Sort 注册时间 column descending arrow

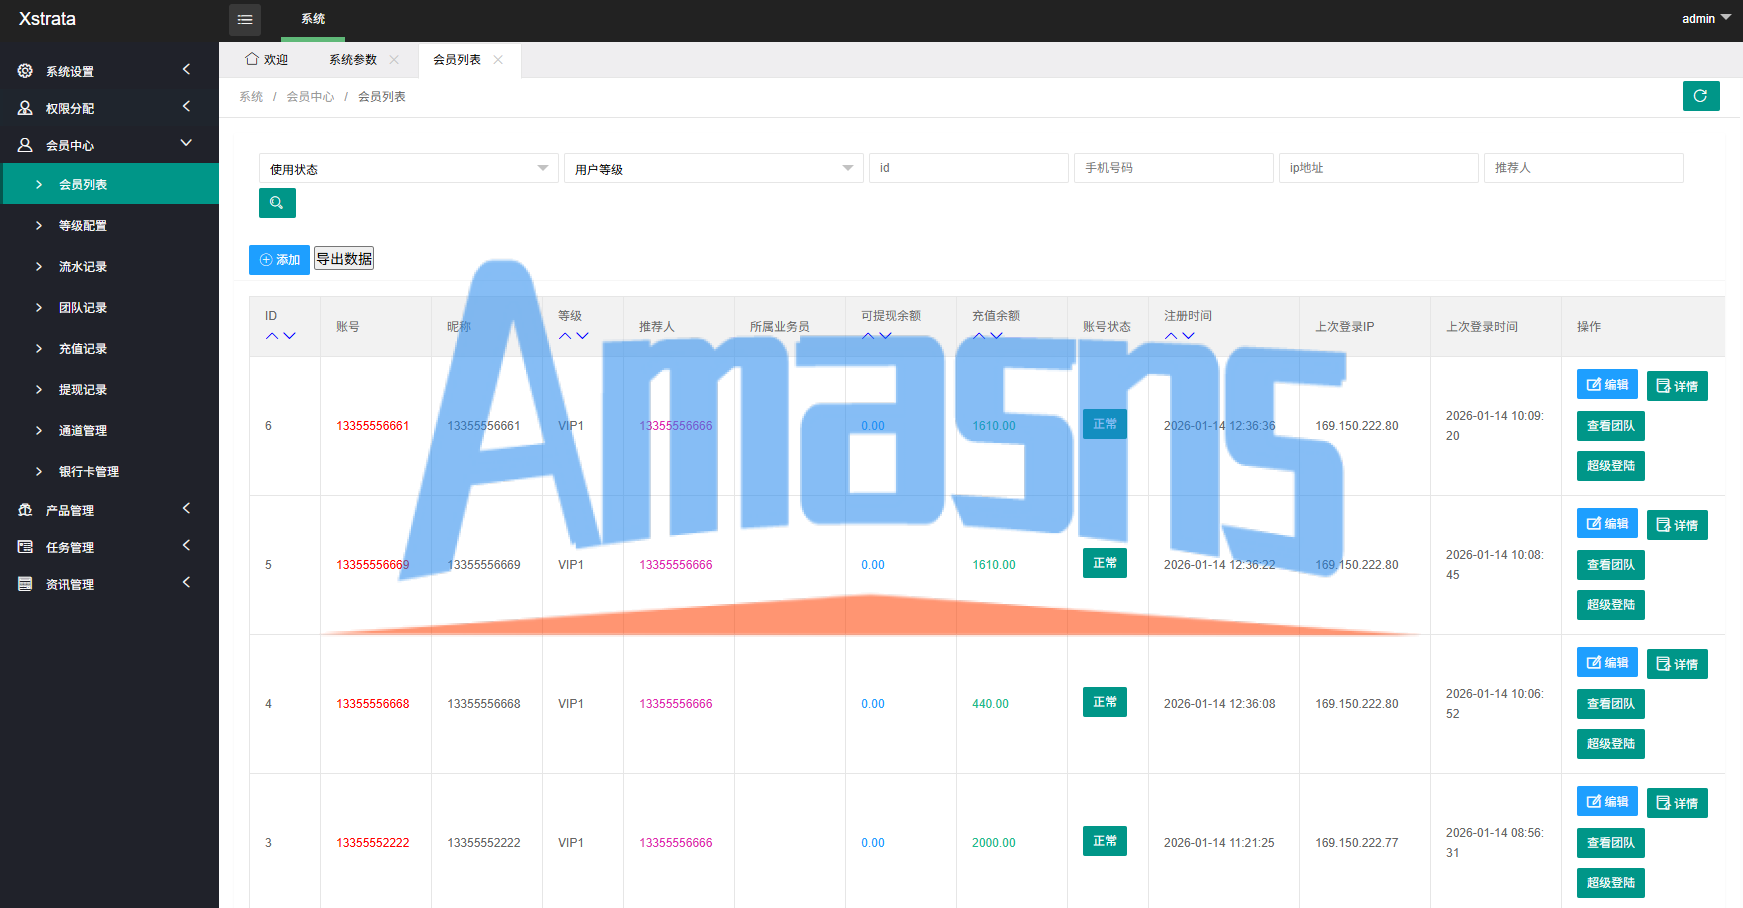(1189, 336)
